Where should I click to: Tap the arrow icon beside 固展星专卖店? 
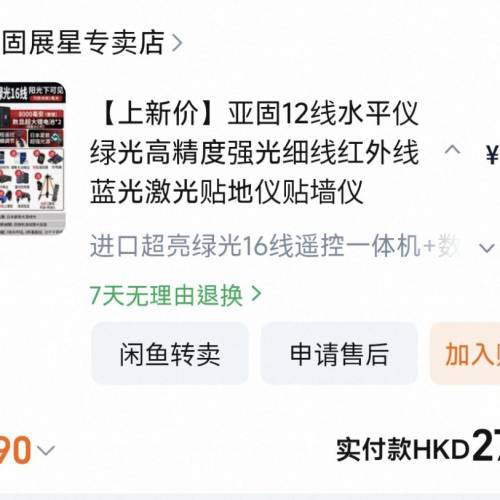tap(177, 43)
